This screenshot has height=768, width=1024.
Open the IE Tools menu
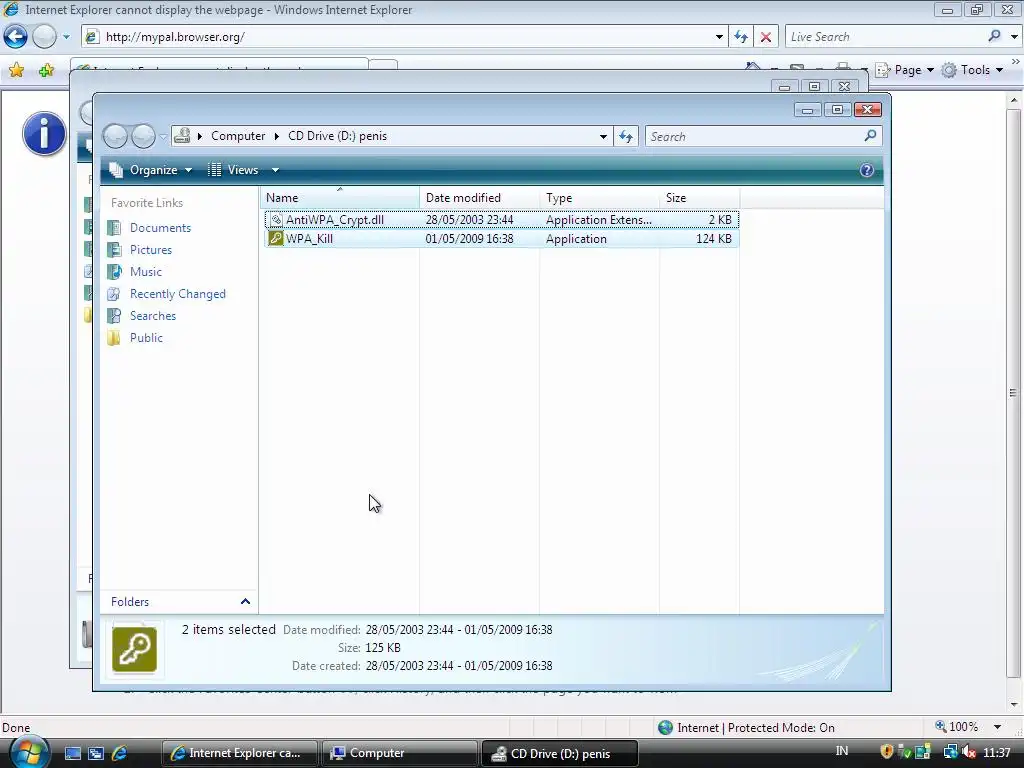tap(972, 70)
